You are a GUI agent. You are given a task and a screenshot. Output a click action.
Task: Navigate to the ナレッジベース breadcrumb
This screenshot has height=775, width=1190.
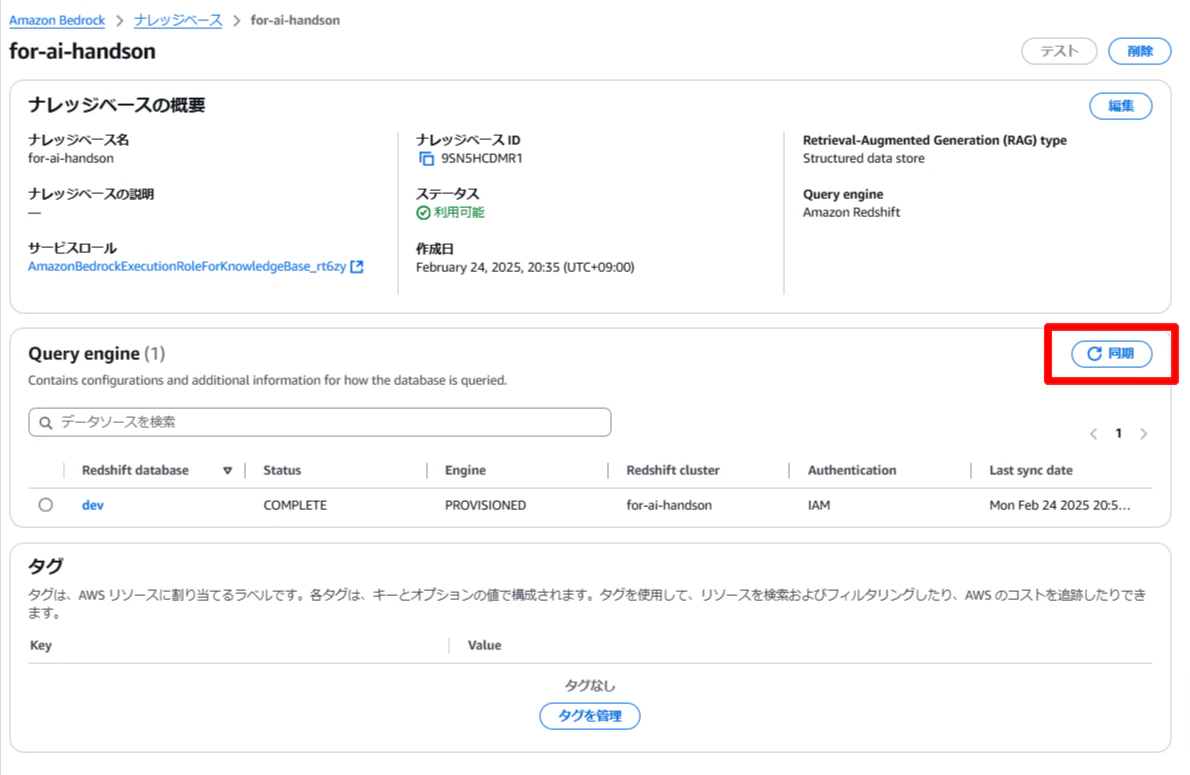point(178,20)
